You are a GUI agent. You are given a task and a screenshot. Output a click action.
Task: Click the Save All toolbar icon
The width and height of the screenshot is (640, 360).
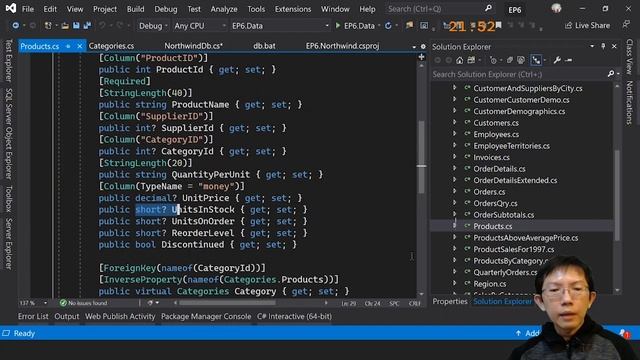[x=87, y=26]
